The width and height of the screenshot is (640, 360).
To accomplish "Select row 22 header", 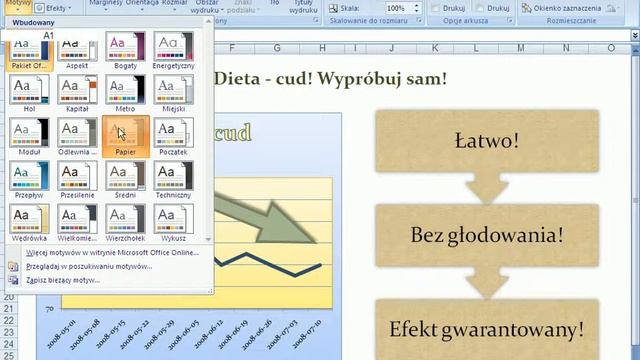I will [x=9, y=320].
